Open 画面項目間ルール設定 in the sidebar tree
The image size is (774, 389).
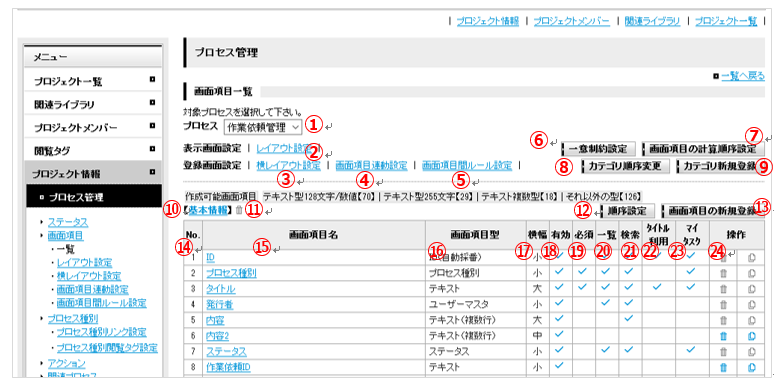(x=101, y=303)
